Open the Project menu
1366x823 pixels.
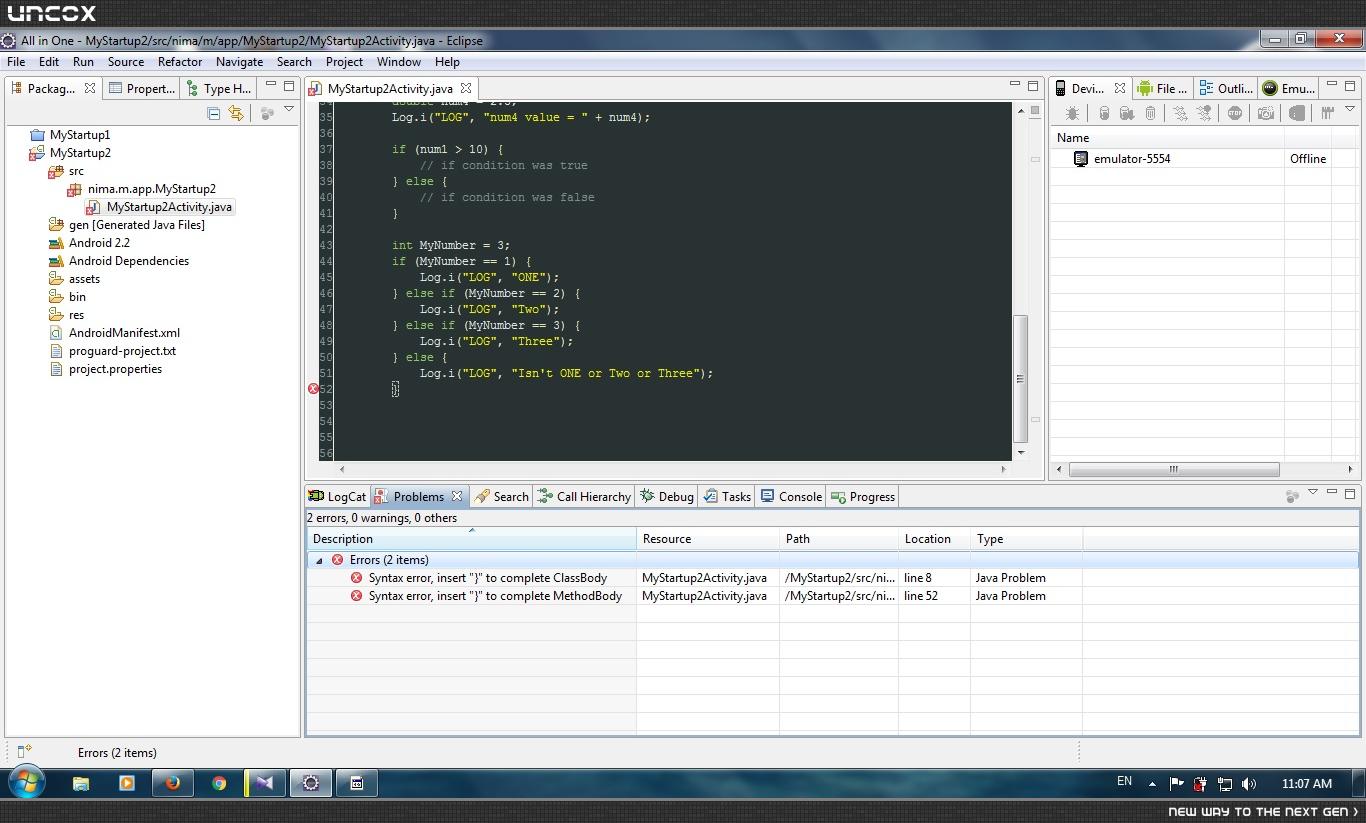coord(344,62)
